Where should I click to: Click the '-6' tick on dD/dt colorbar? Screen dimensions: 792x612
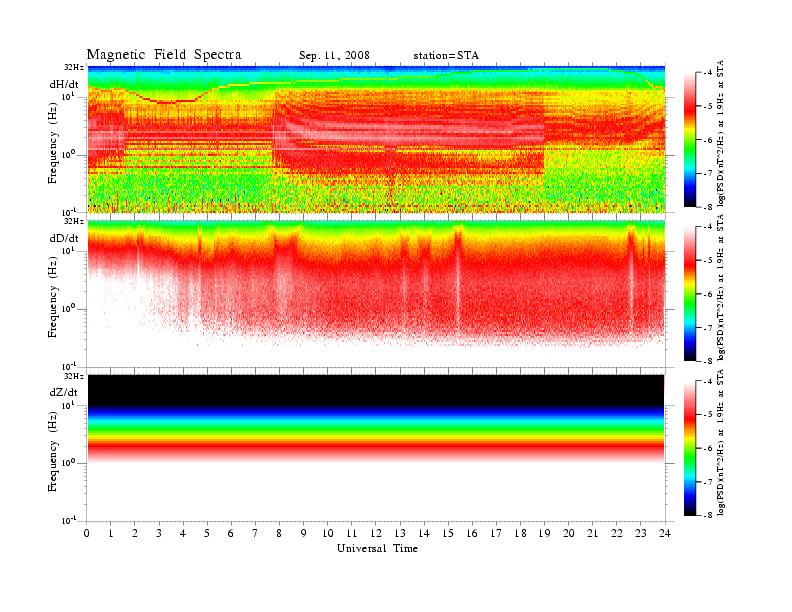pyautogui.click(x=708, y=294)
